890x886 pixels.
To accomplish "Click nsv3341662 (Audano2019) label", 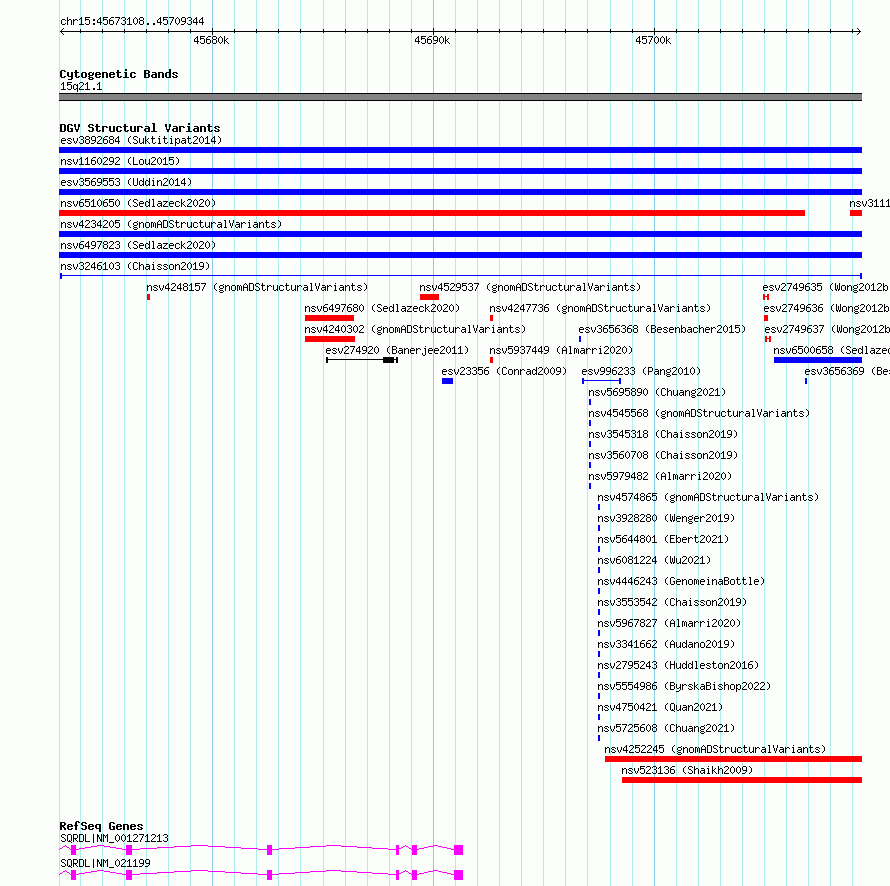I will pos(666,644).
